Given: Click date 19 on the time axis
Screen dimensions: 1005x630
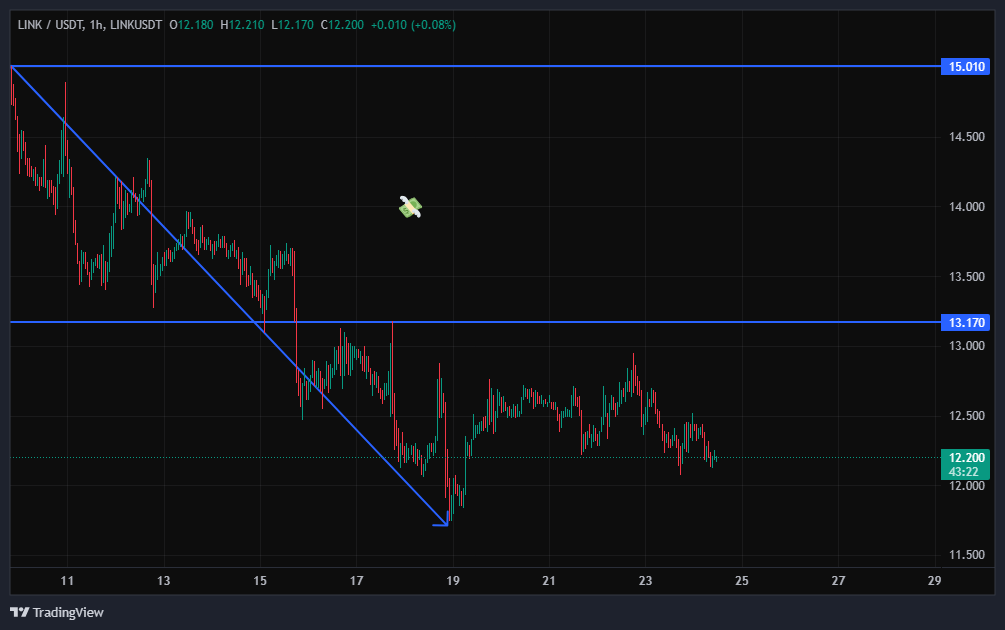Looking at the screenshot, I should (453, 581).
